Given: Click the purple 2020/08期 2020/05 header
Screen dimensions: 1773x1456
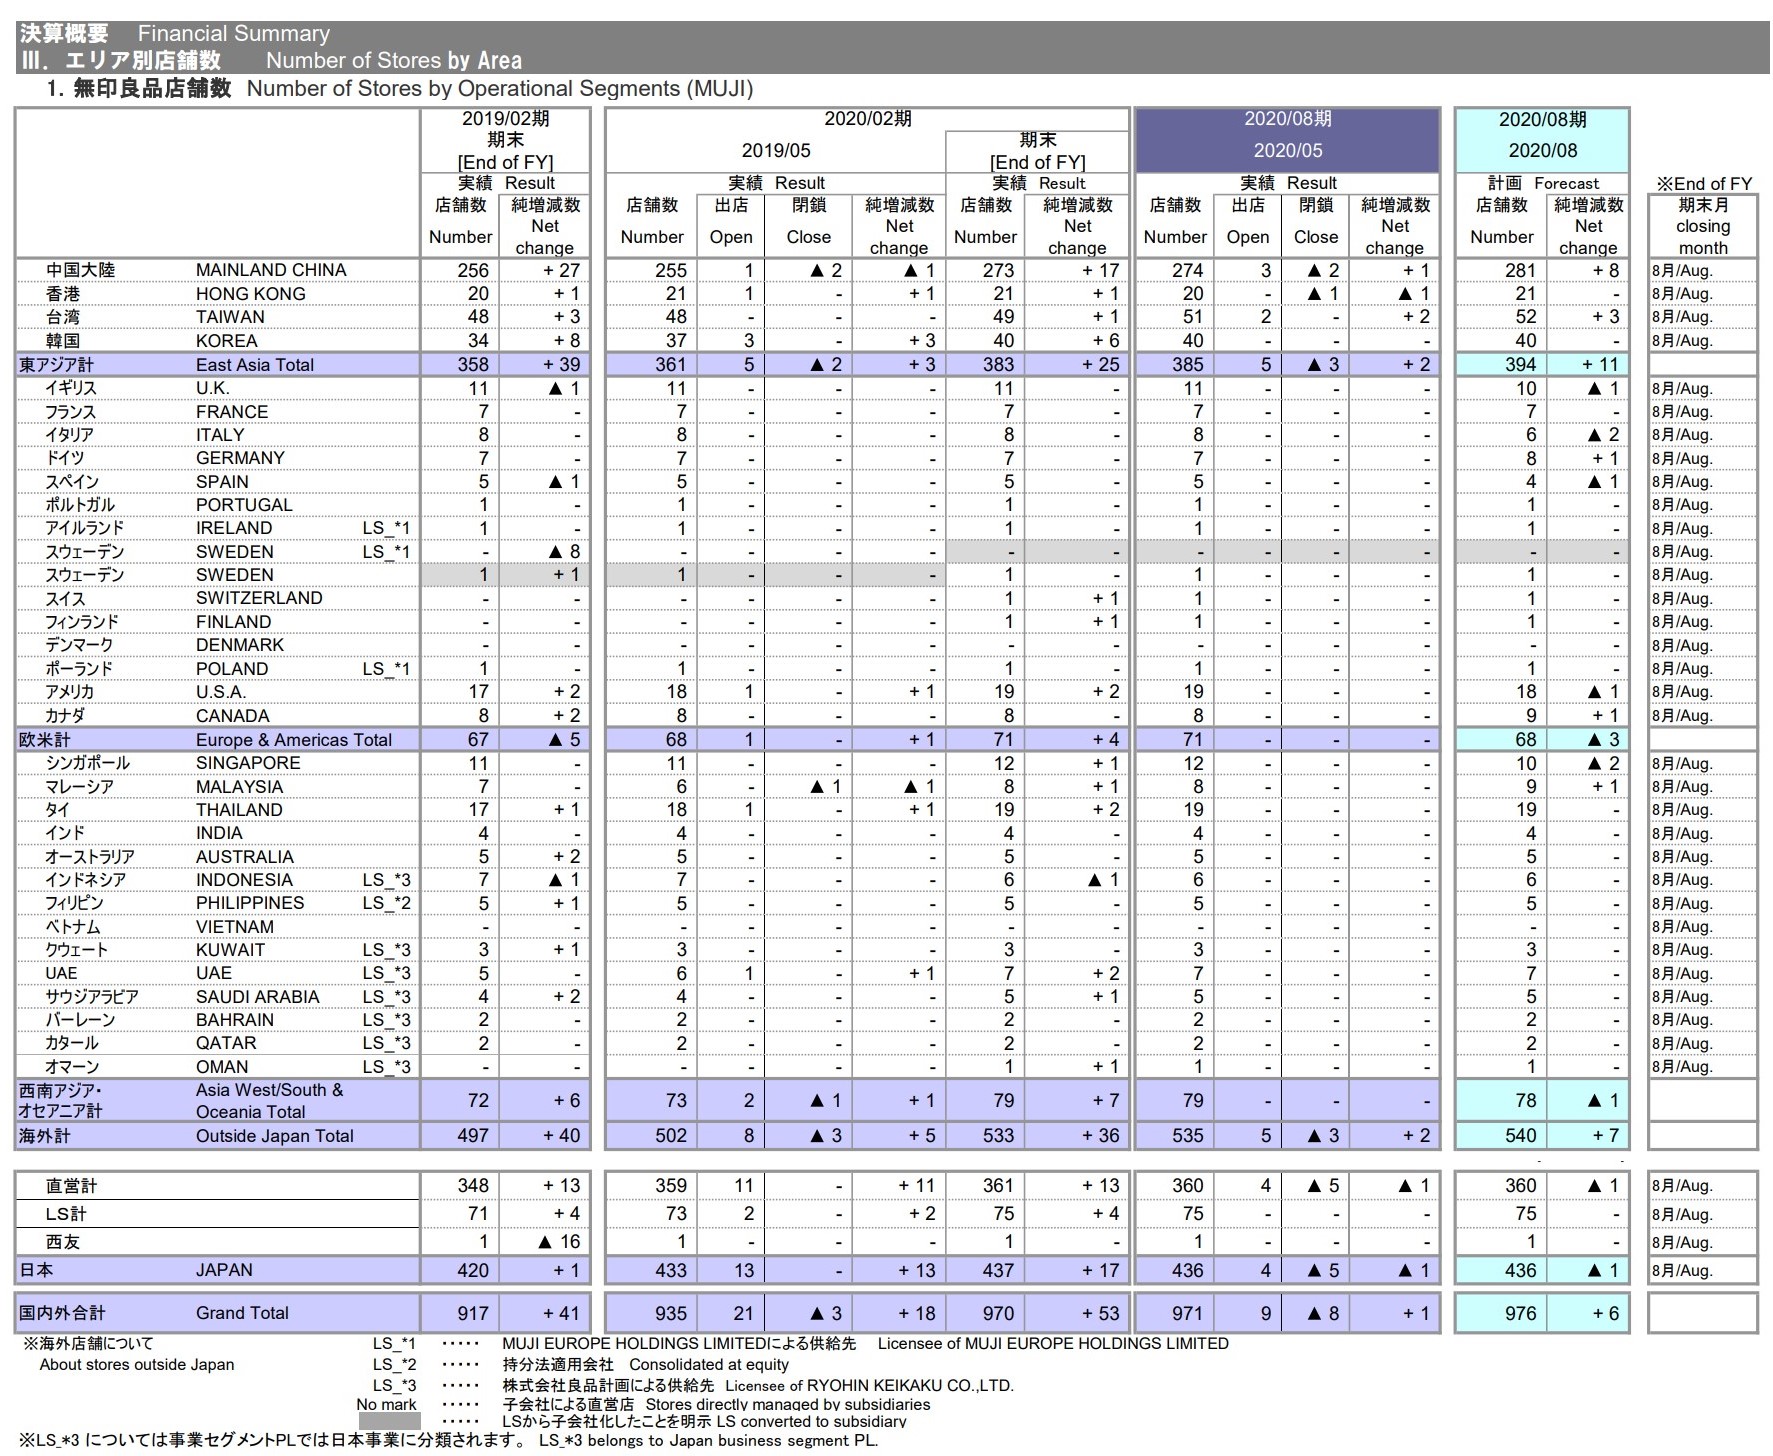Looking at the screenshot, I should tap(1287, 139).
